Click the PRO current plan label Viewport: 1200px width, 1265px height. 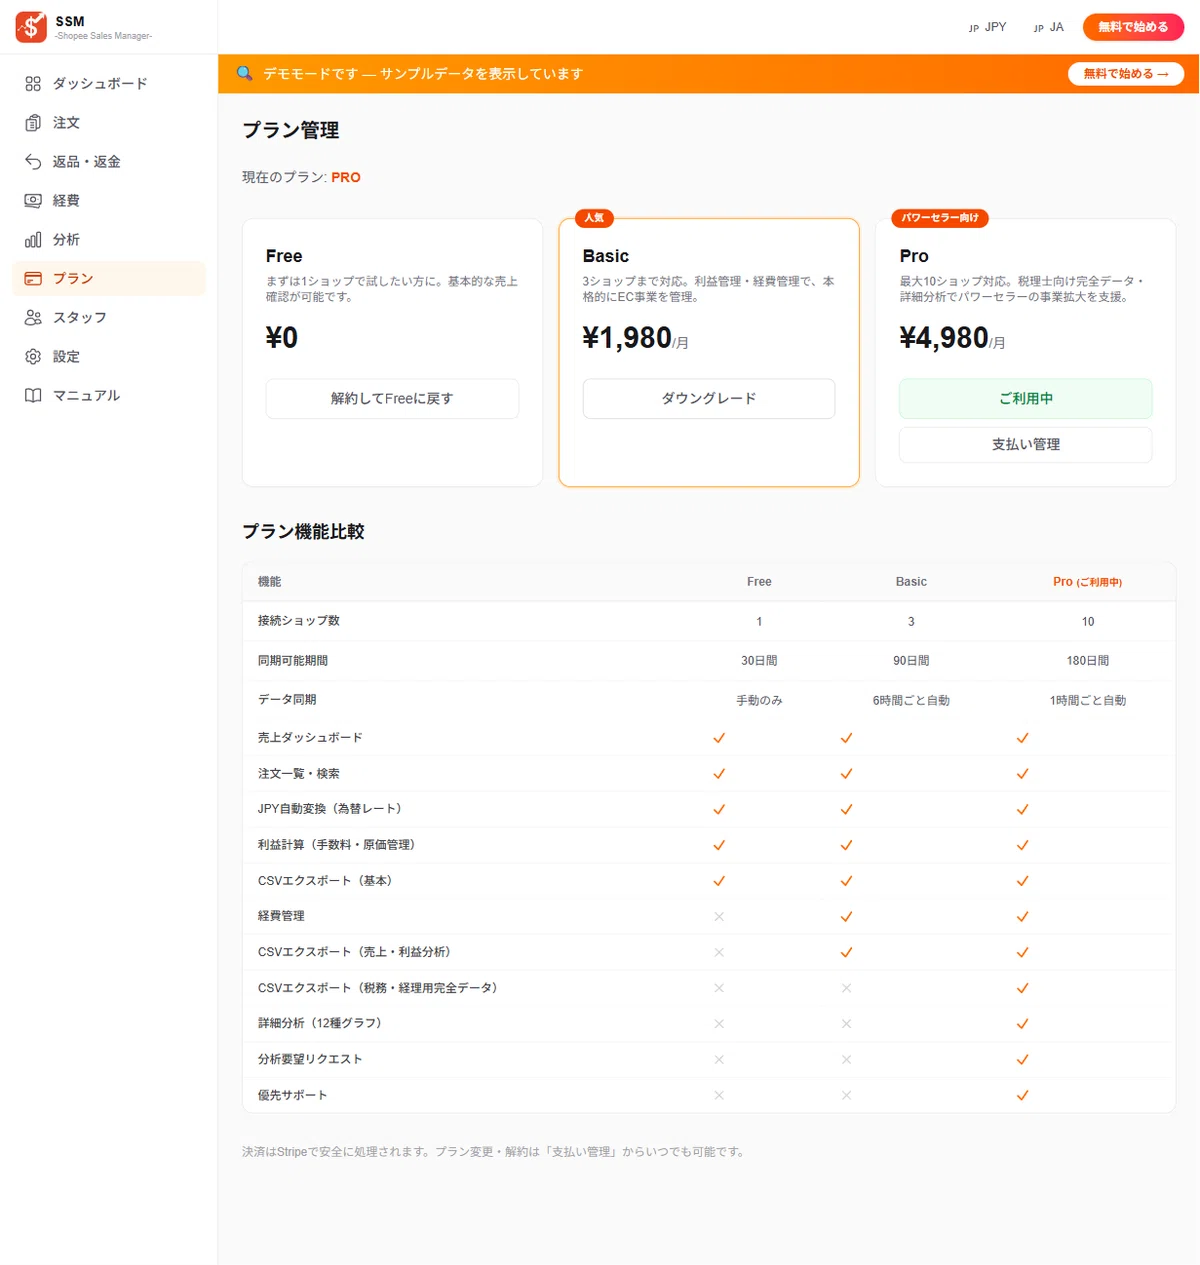click(x=346, y=177)
